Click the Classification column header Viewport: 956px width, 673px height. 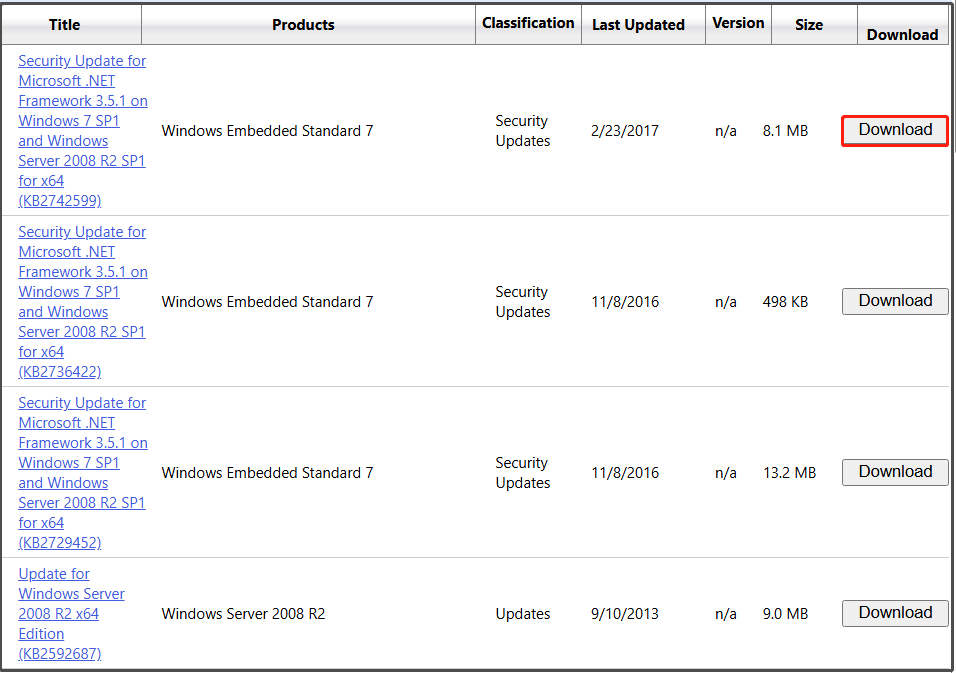[x=528, y=23]
